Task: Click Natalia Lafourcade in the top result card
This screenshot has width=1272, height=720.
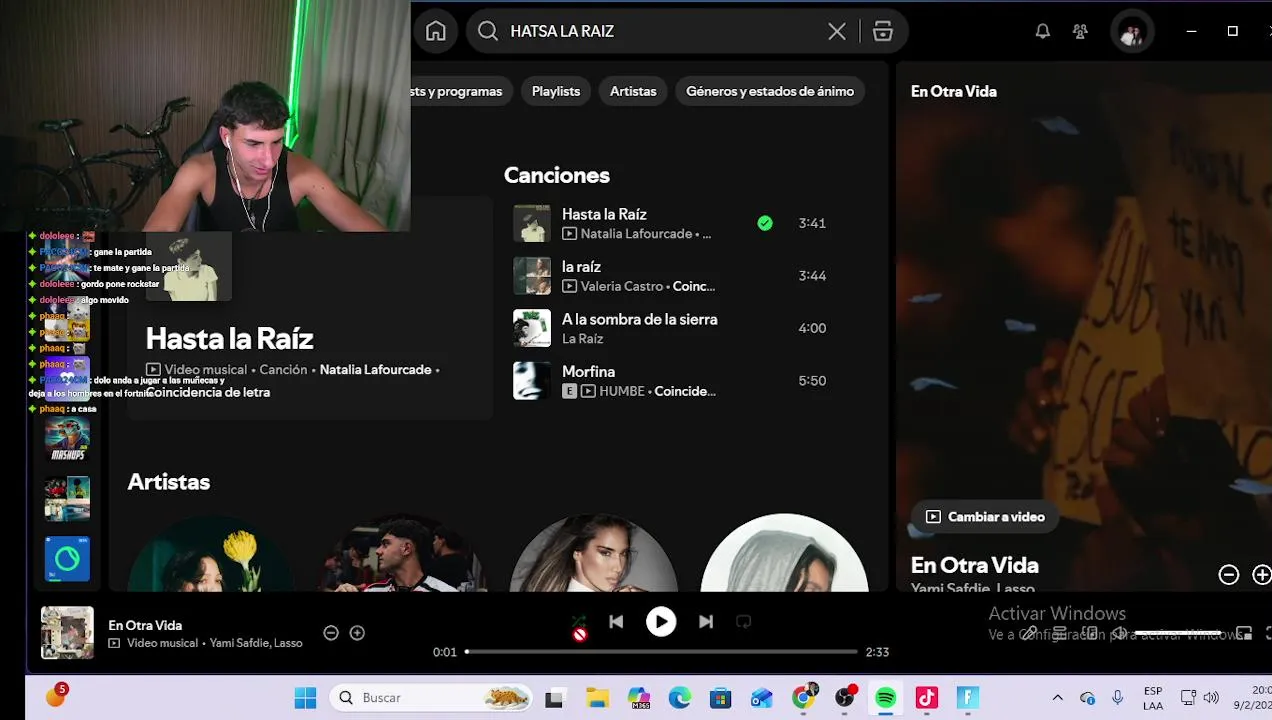Action: tap(375, 369)
